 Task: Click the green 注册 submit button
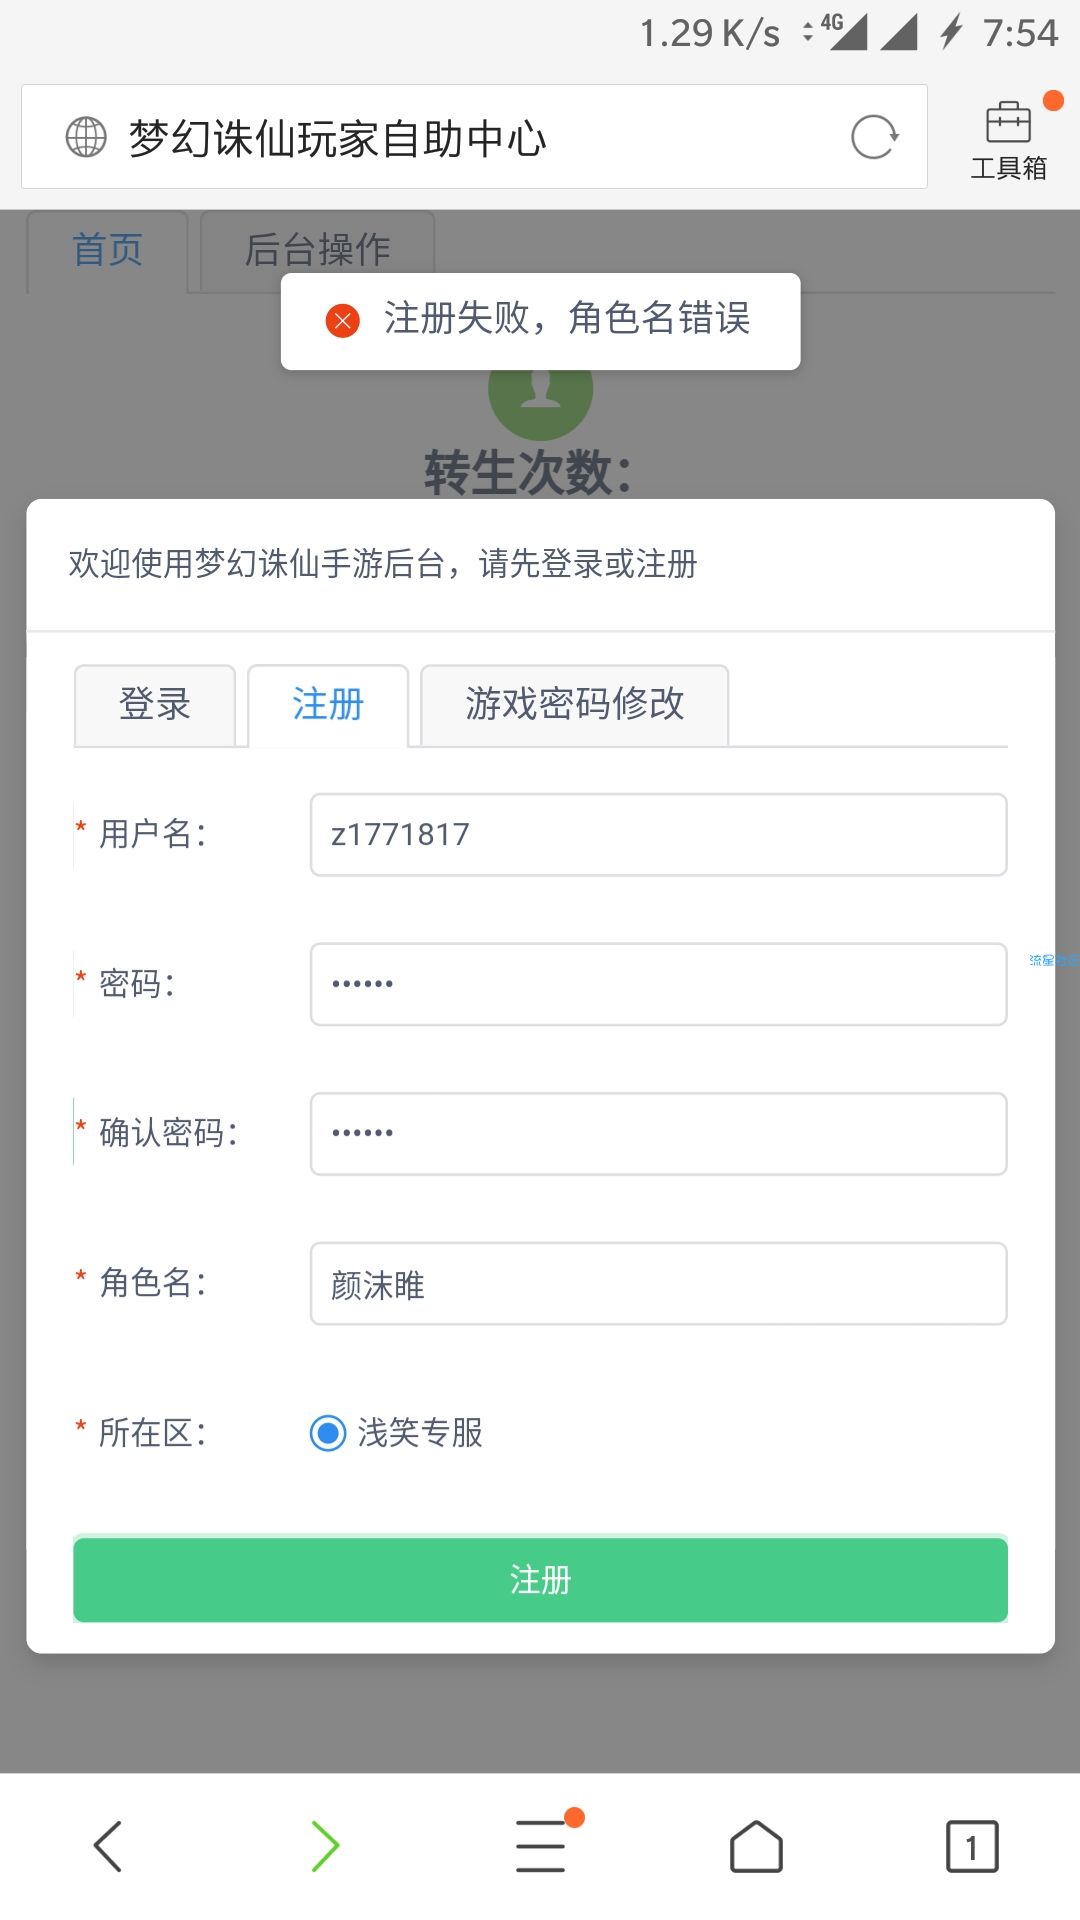pos(540,1580)
